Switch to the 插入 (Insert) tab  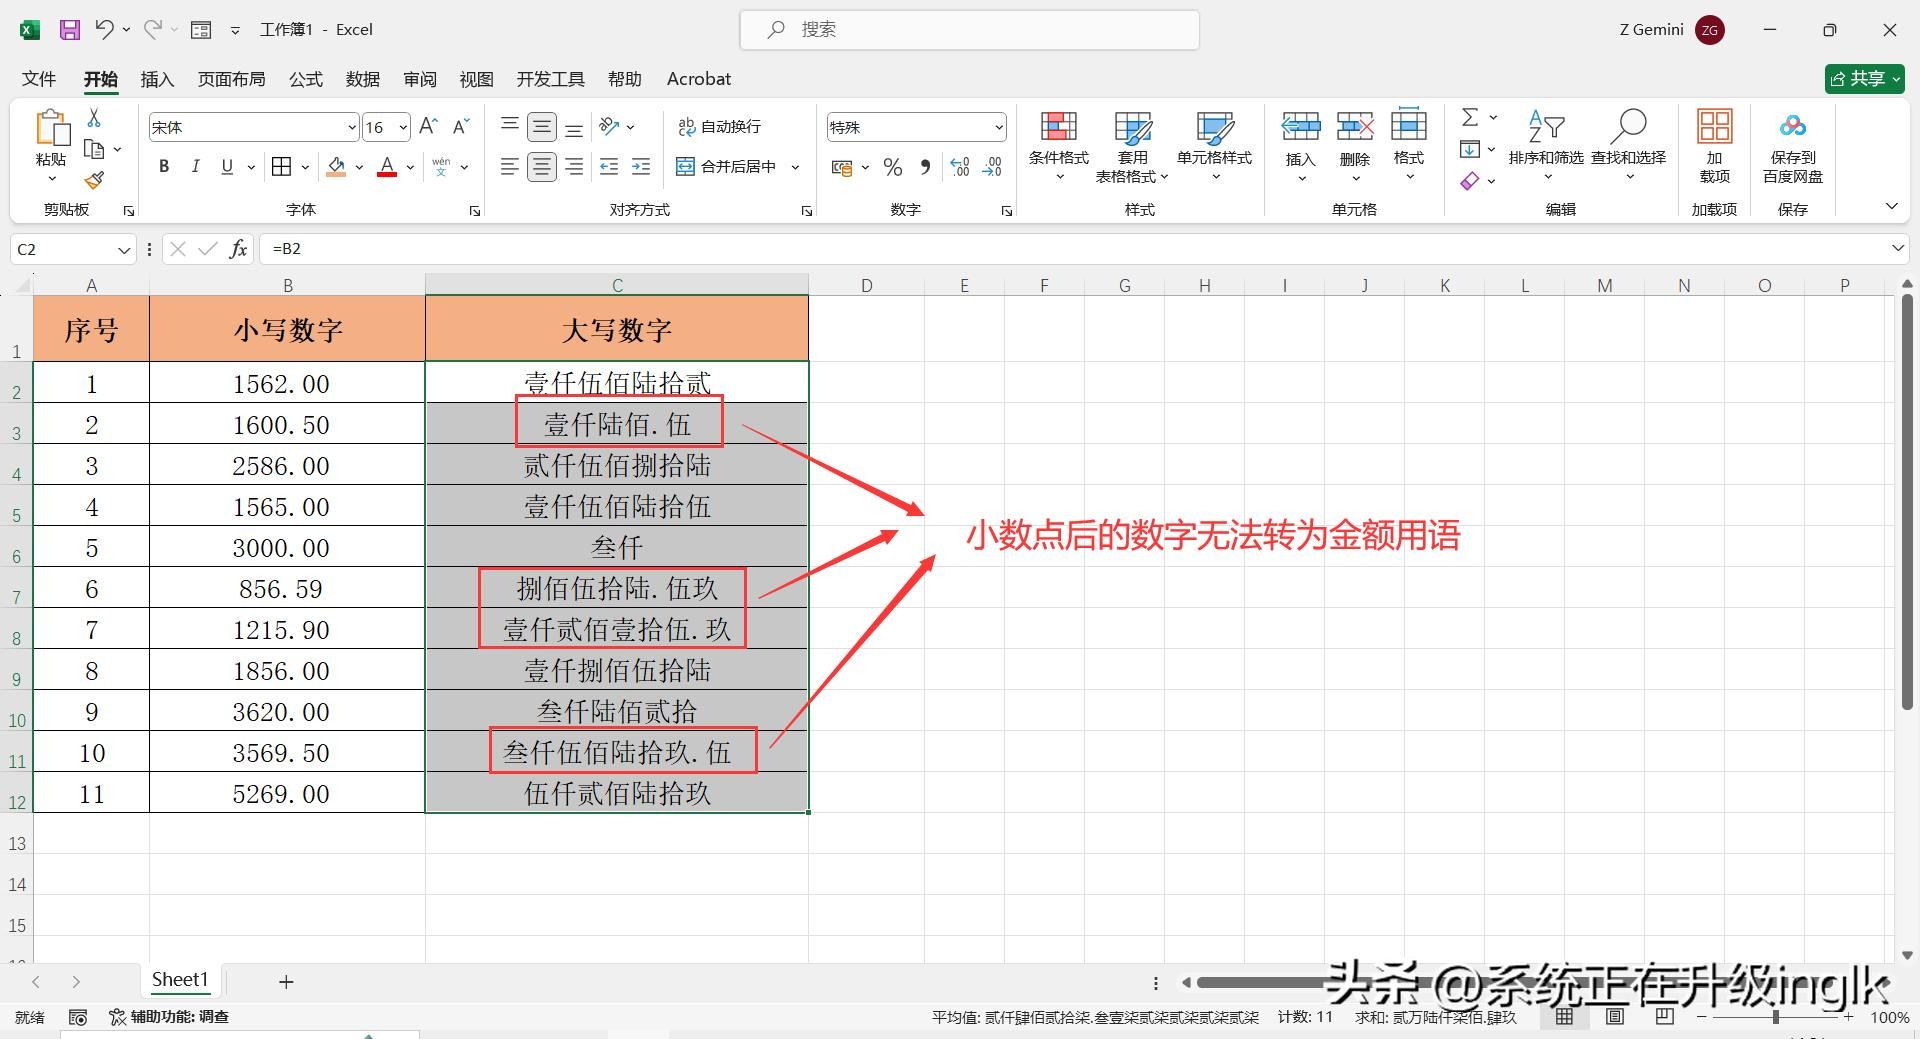tap(157, 79)
